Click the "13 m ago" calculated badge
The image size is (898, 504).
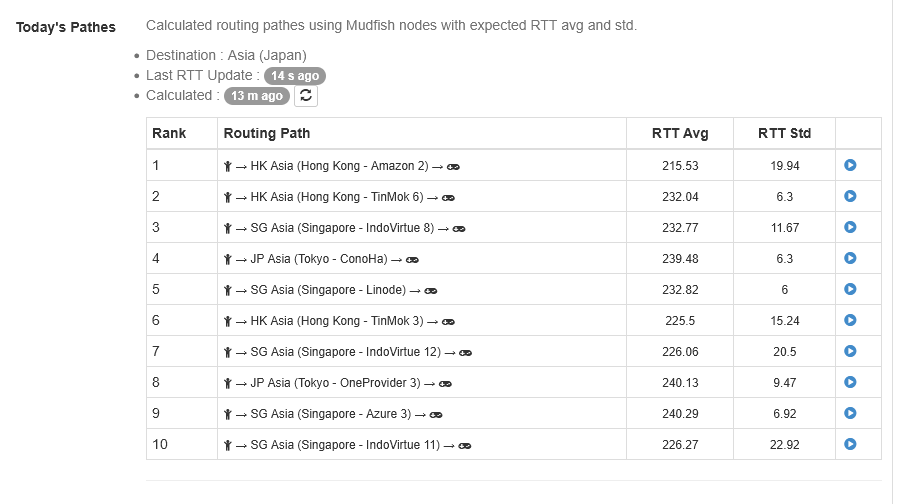257,96
